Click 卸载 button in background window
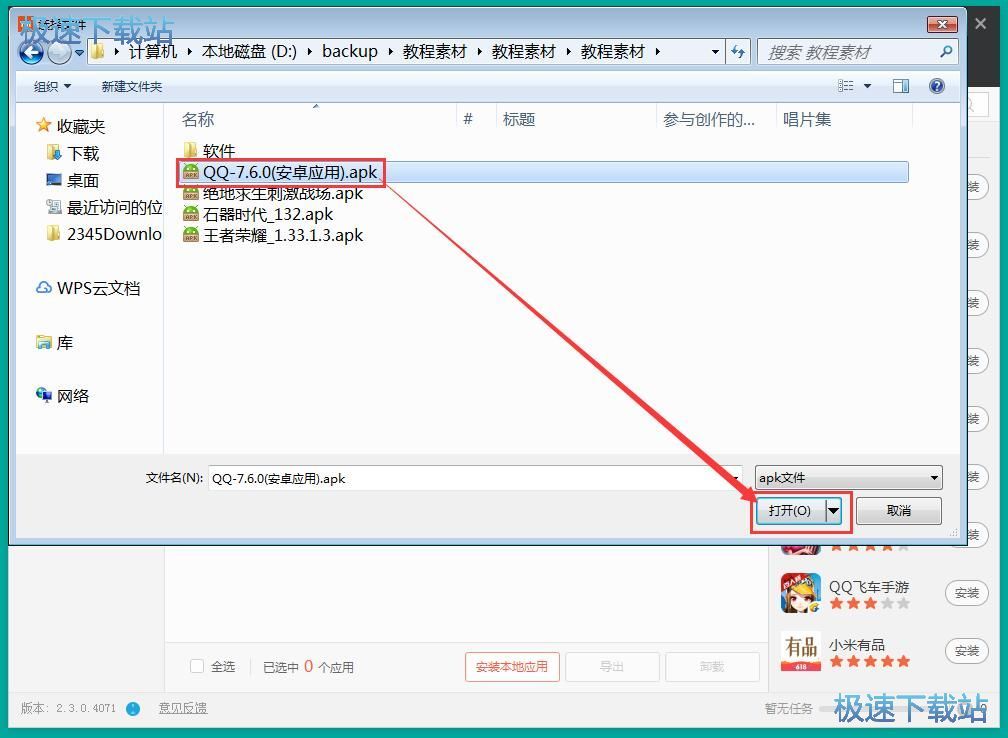The height and width of the screenshot is (738, 1008). pyautogui.click(x=712, y=667)
